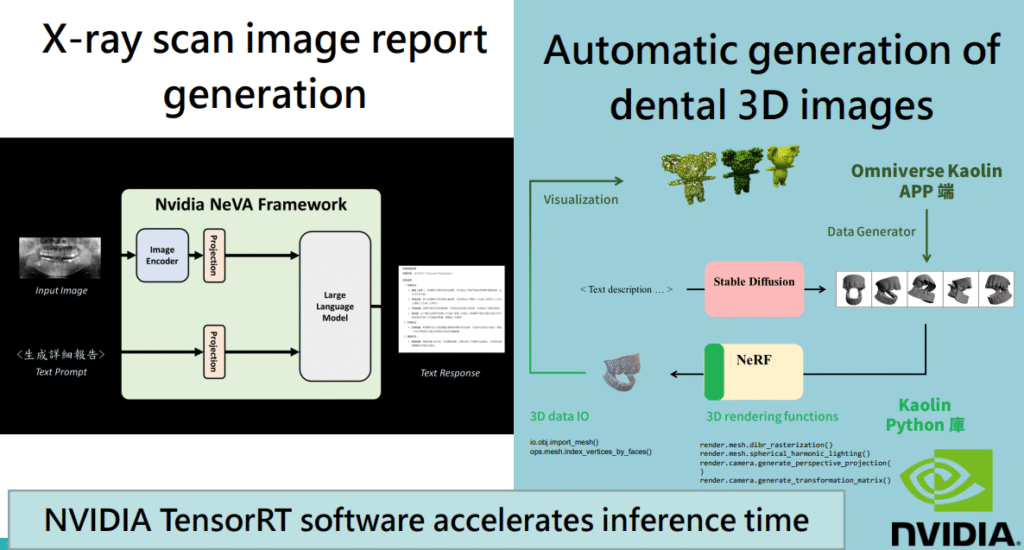Viewport: 1024px width, 550px height.
Task: Click the '3D data IO' label
Action: click(x=559, y=417)
